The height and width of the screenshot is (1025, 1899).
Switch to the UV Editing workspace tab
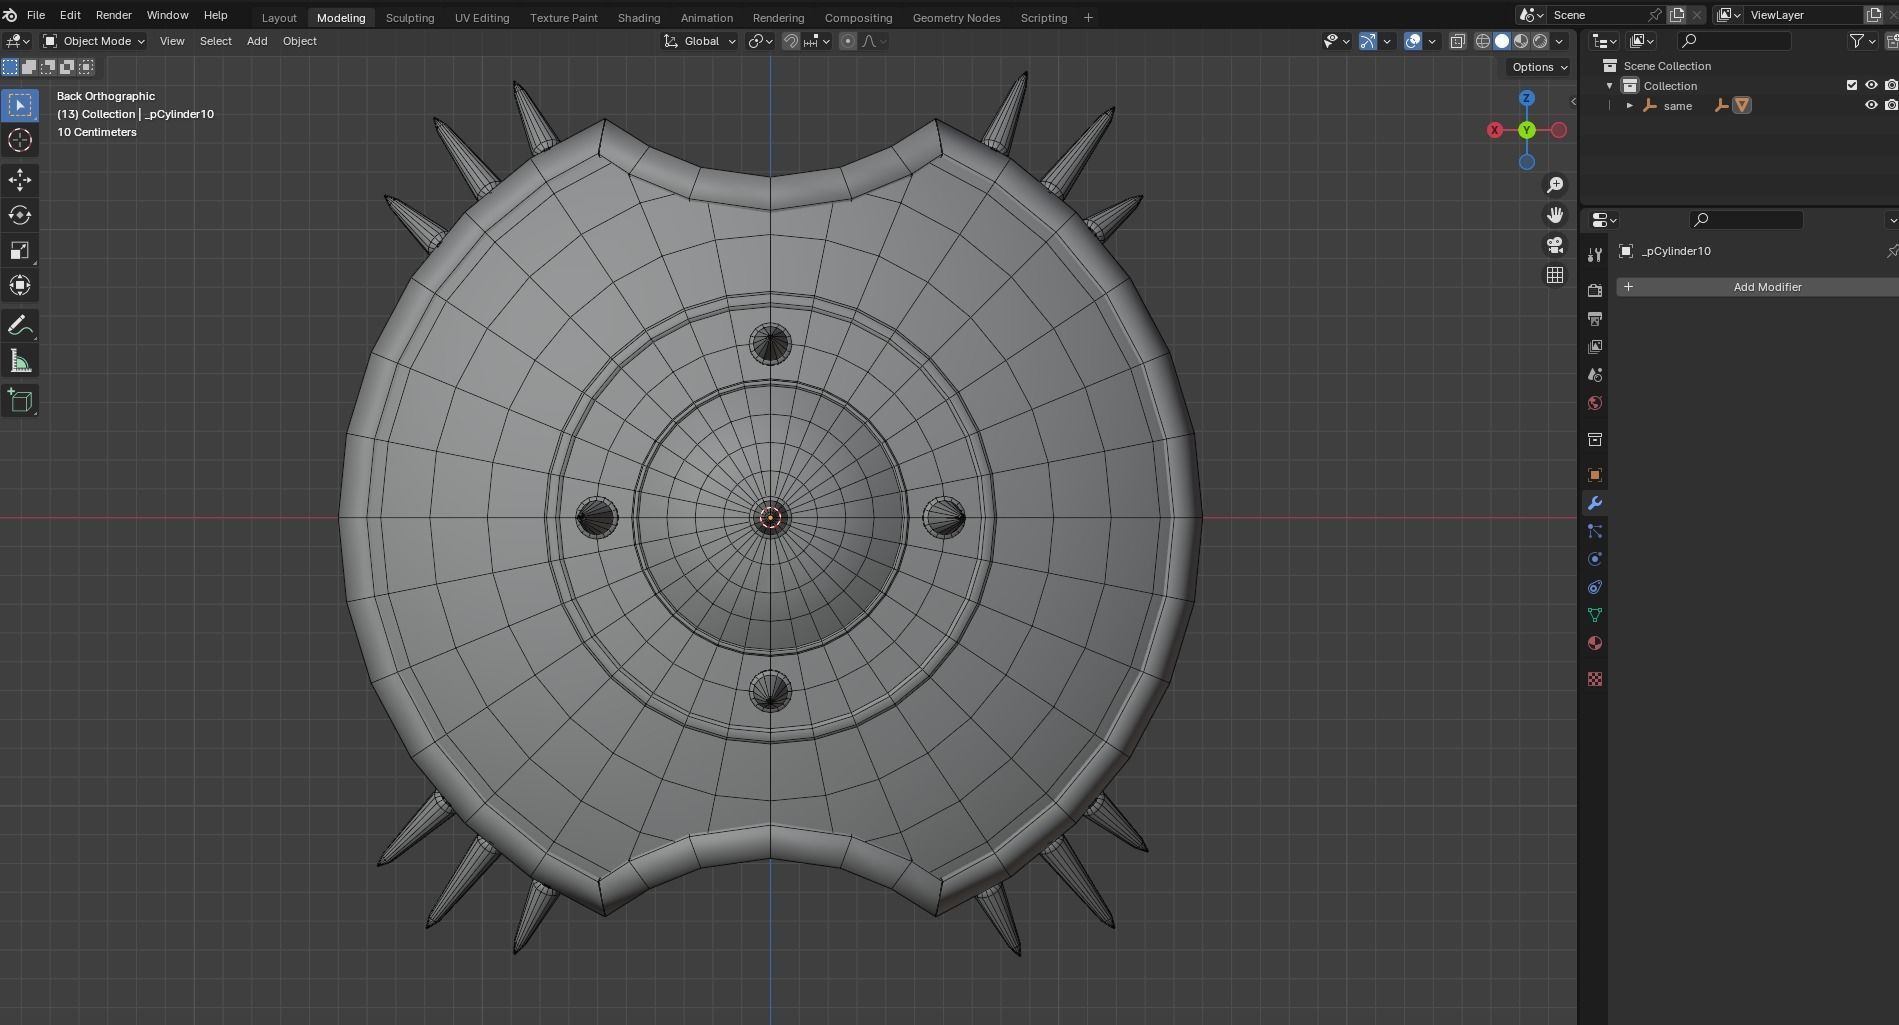(x=481, y=17)
